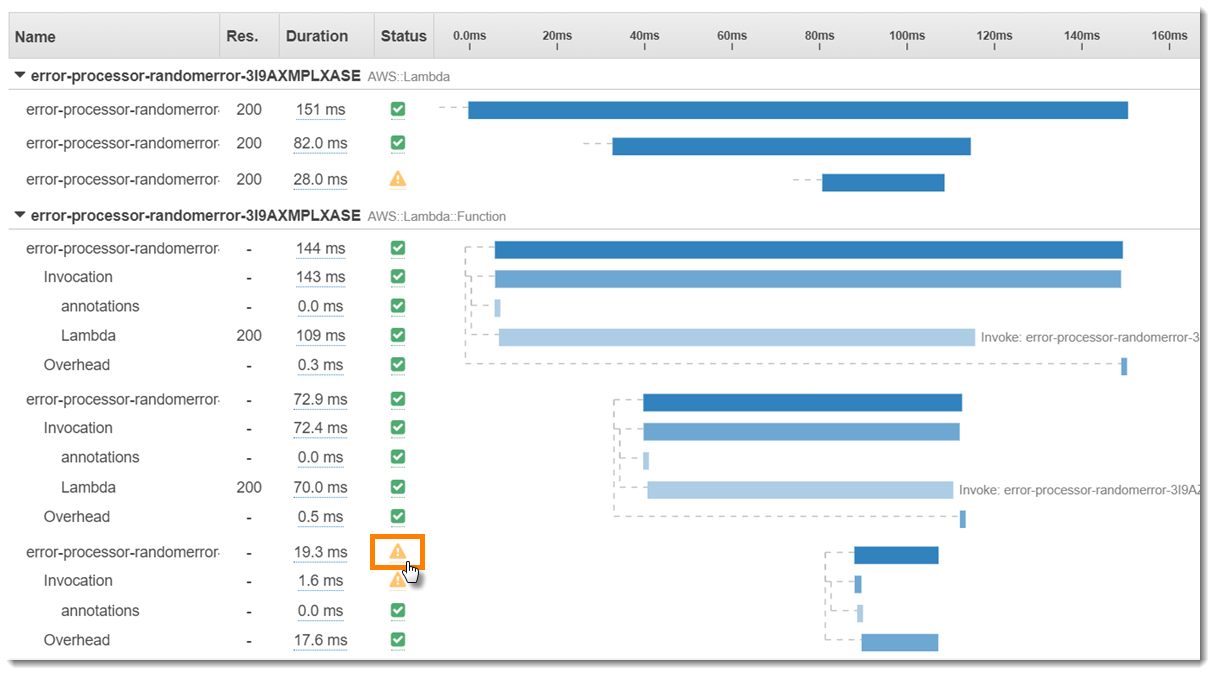The image size is (1215, 675).
Task: Select the light-blue 70.0 ms Lambda subsegment bar
Action: tap(800, 490)
